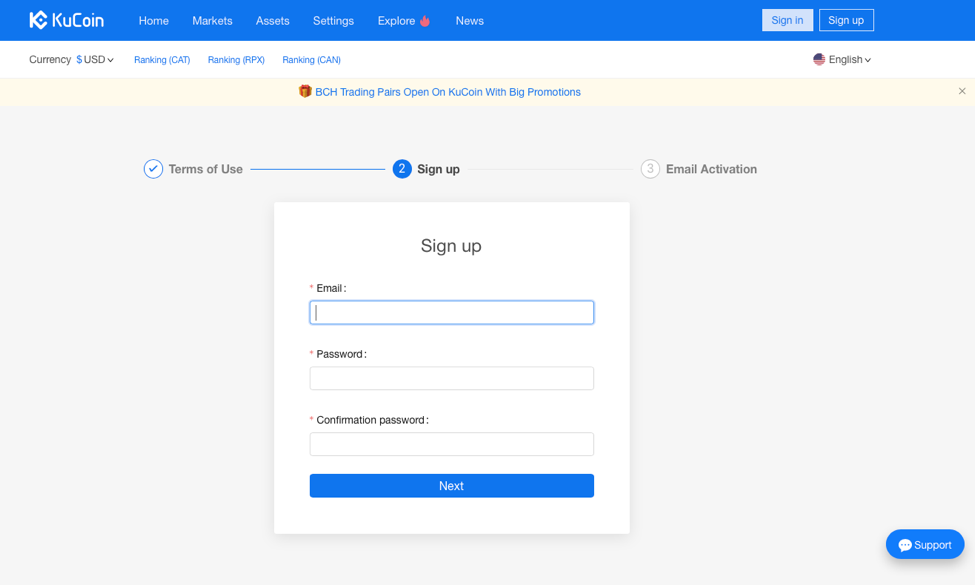This screenshot has width=975, height=585.
Task: Click the Currency label
Action: (50, 60)
